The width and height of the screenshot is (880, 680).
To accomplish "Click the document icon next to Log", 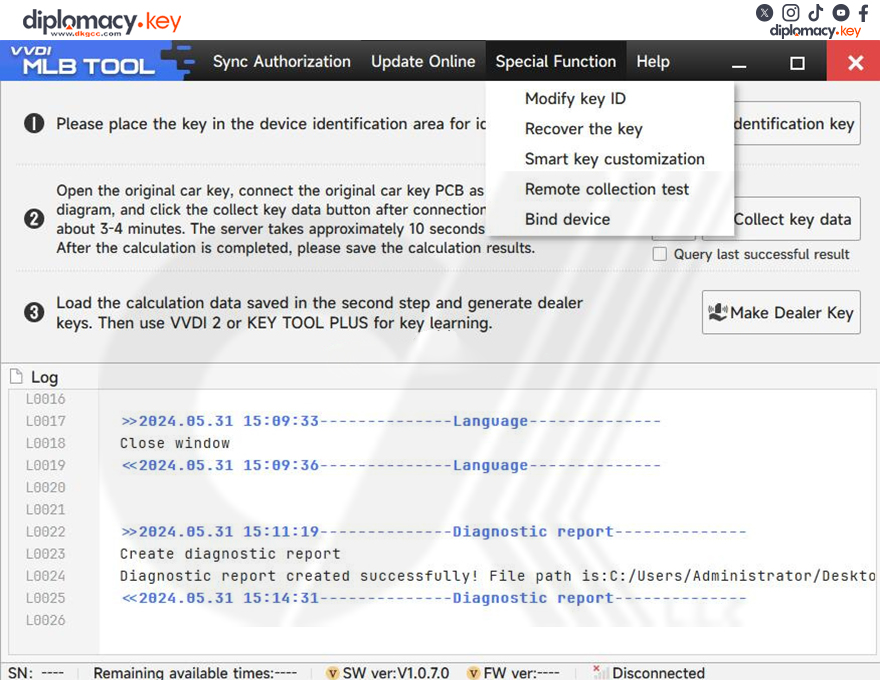I will pos(17,377).
